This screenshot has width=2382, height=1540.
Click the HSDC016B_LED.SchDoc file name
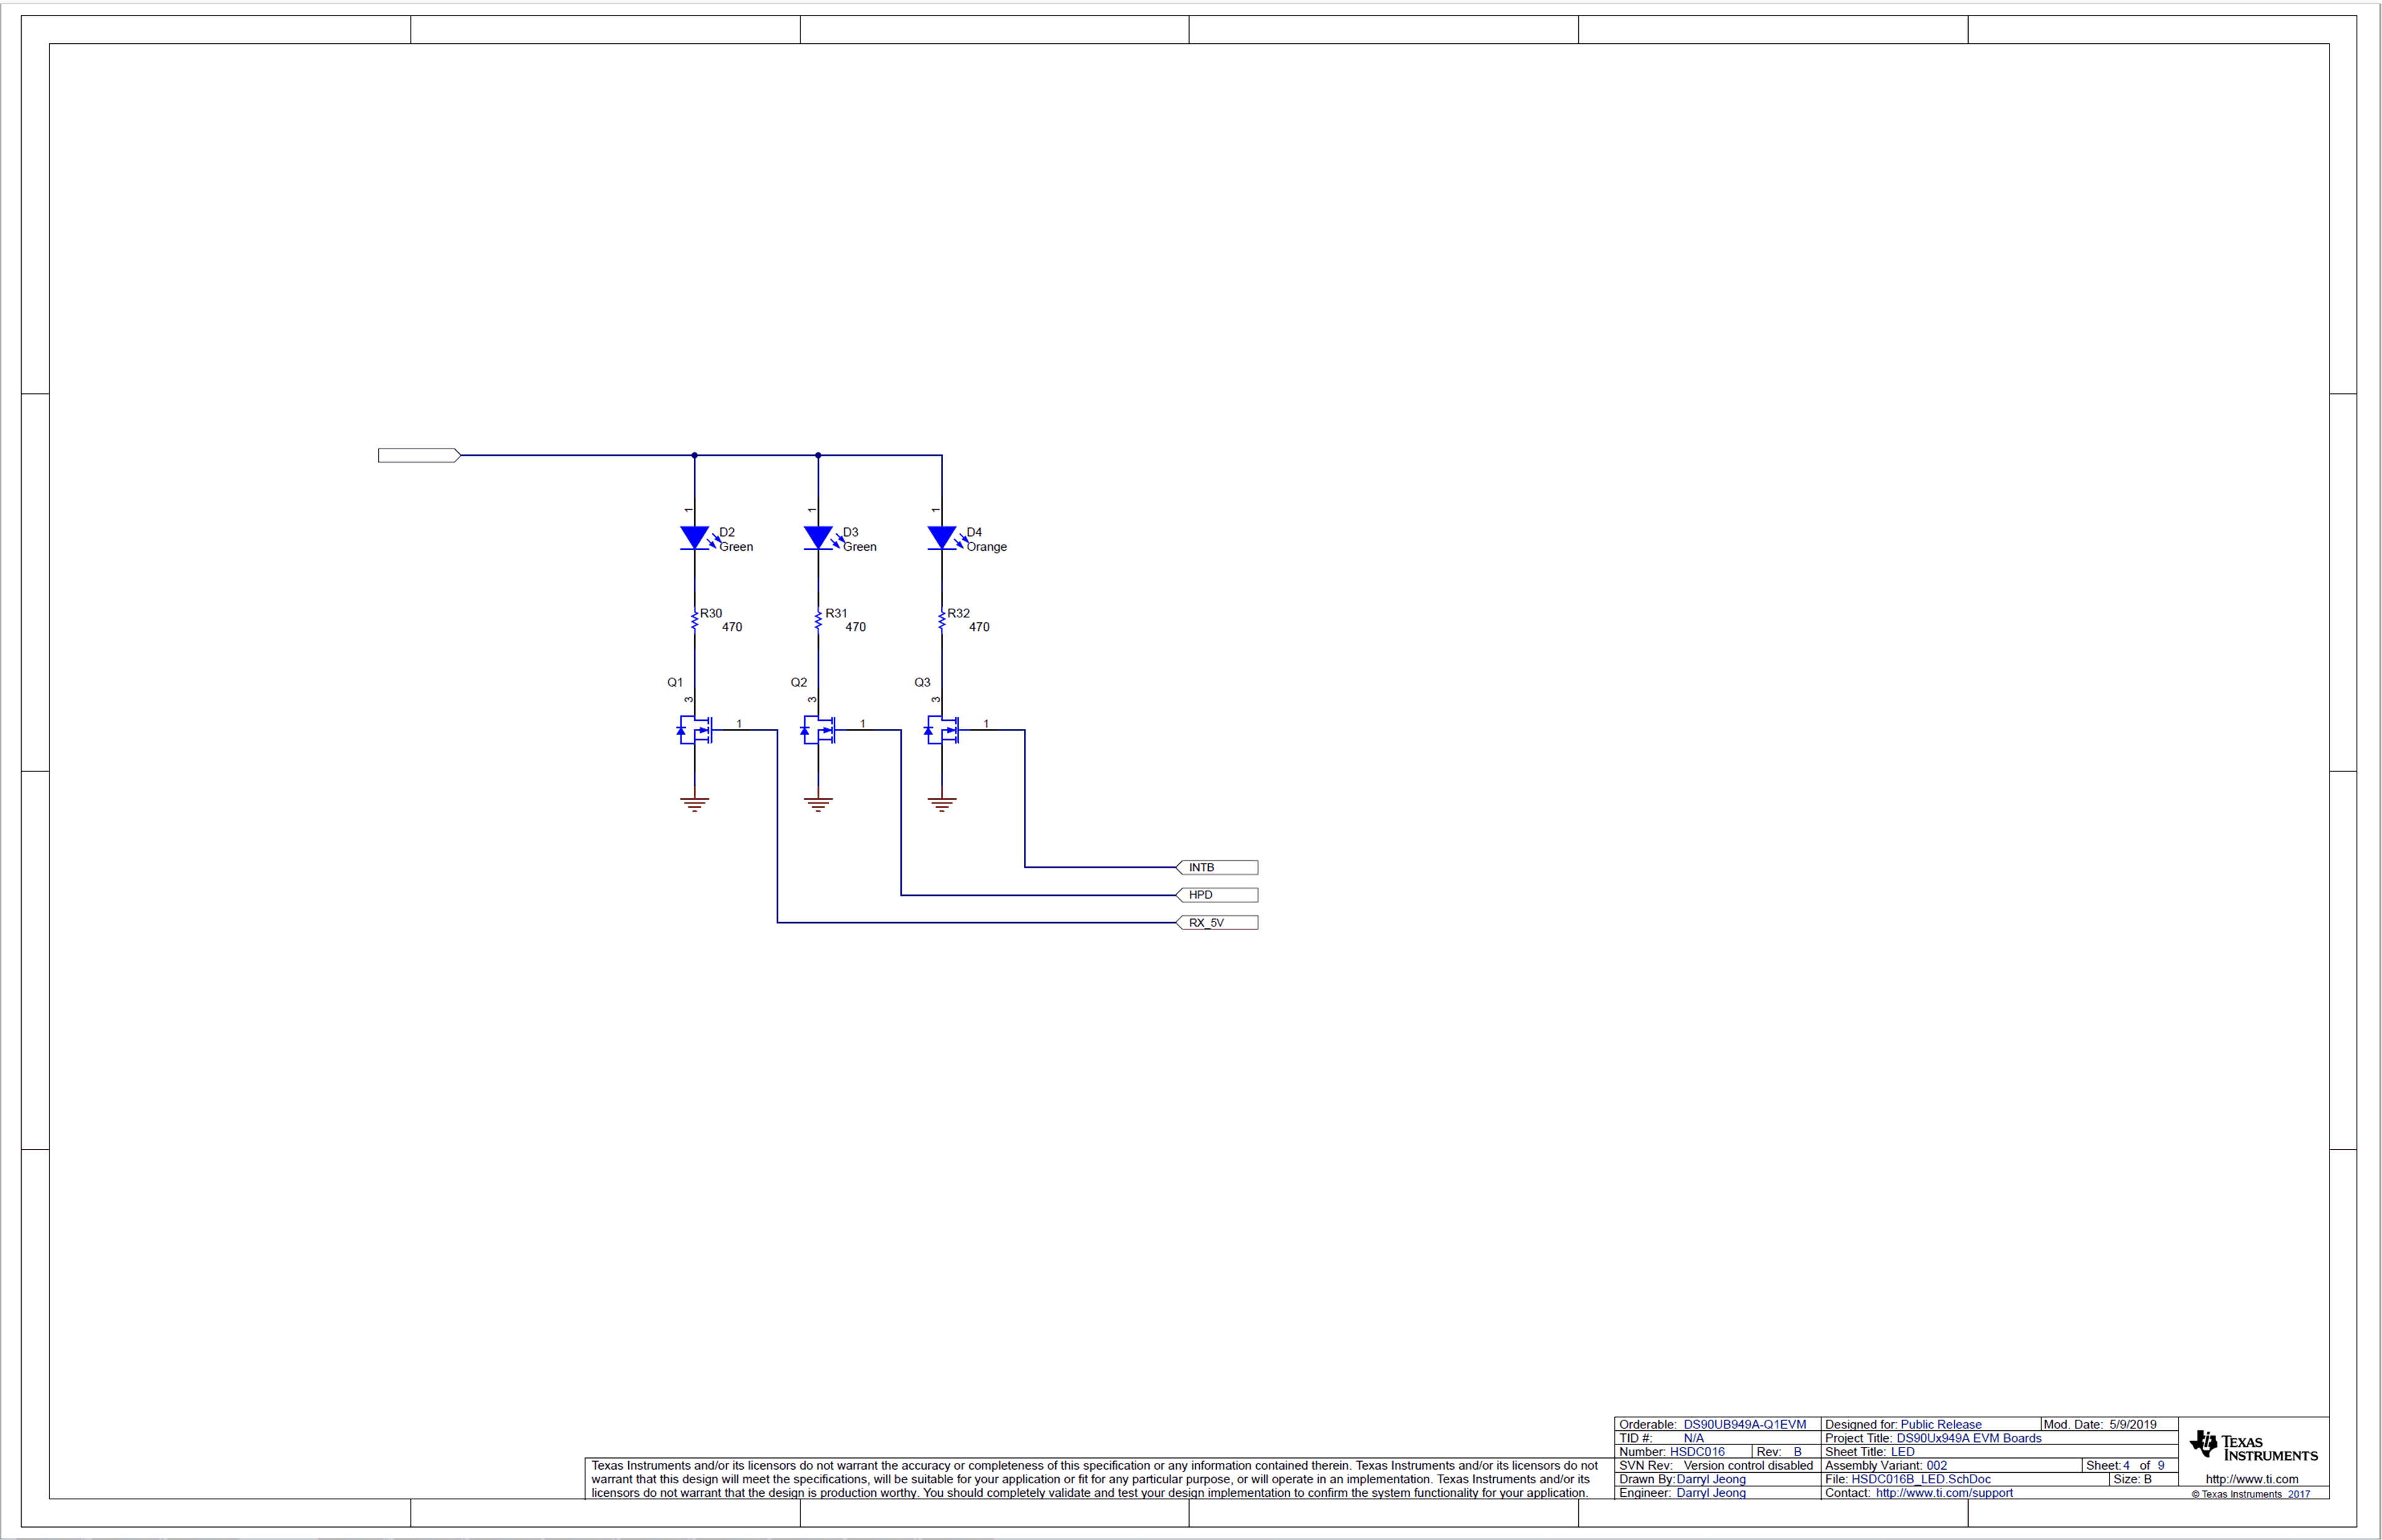click(x=1921, y=1478)
